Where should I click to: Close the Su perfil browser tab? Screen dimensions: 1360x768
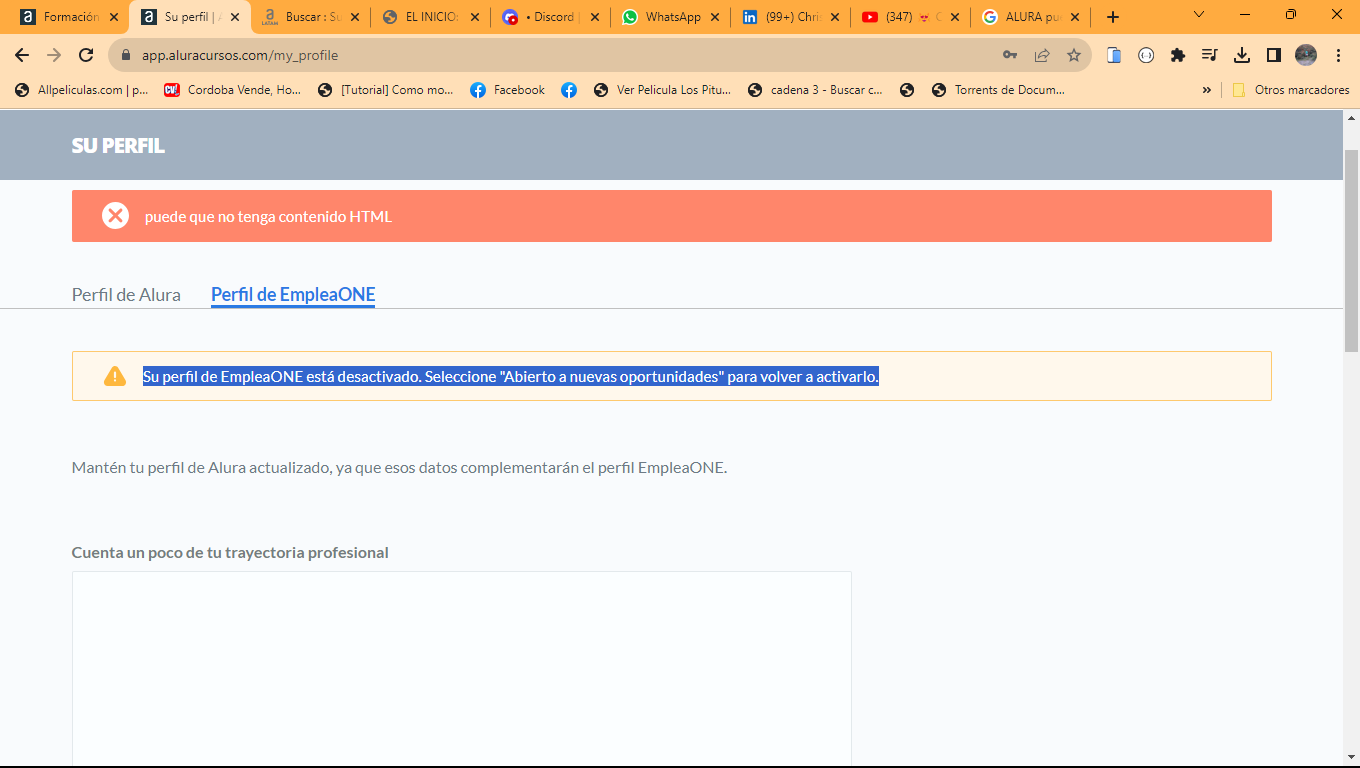click(x=235, y=17)
